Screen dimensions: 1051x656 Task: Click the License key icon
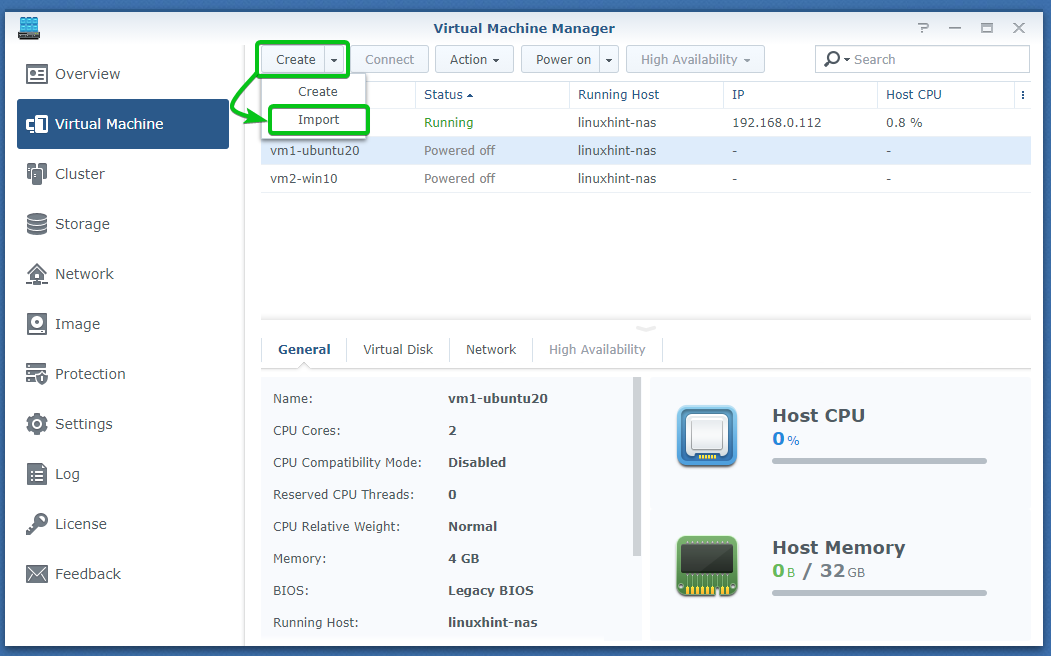[37, 524]
